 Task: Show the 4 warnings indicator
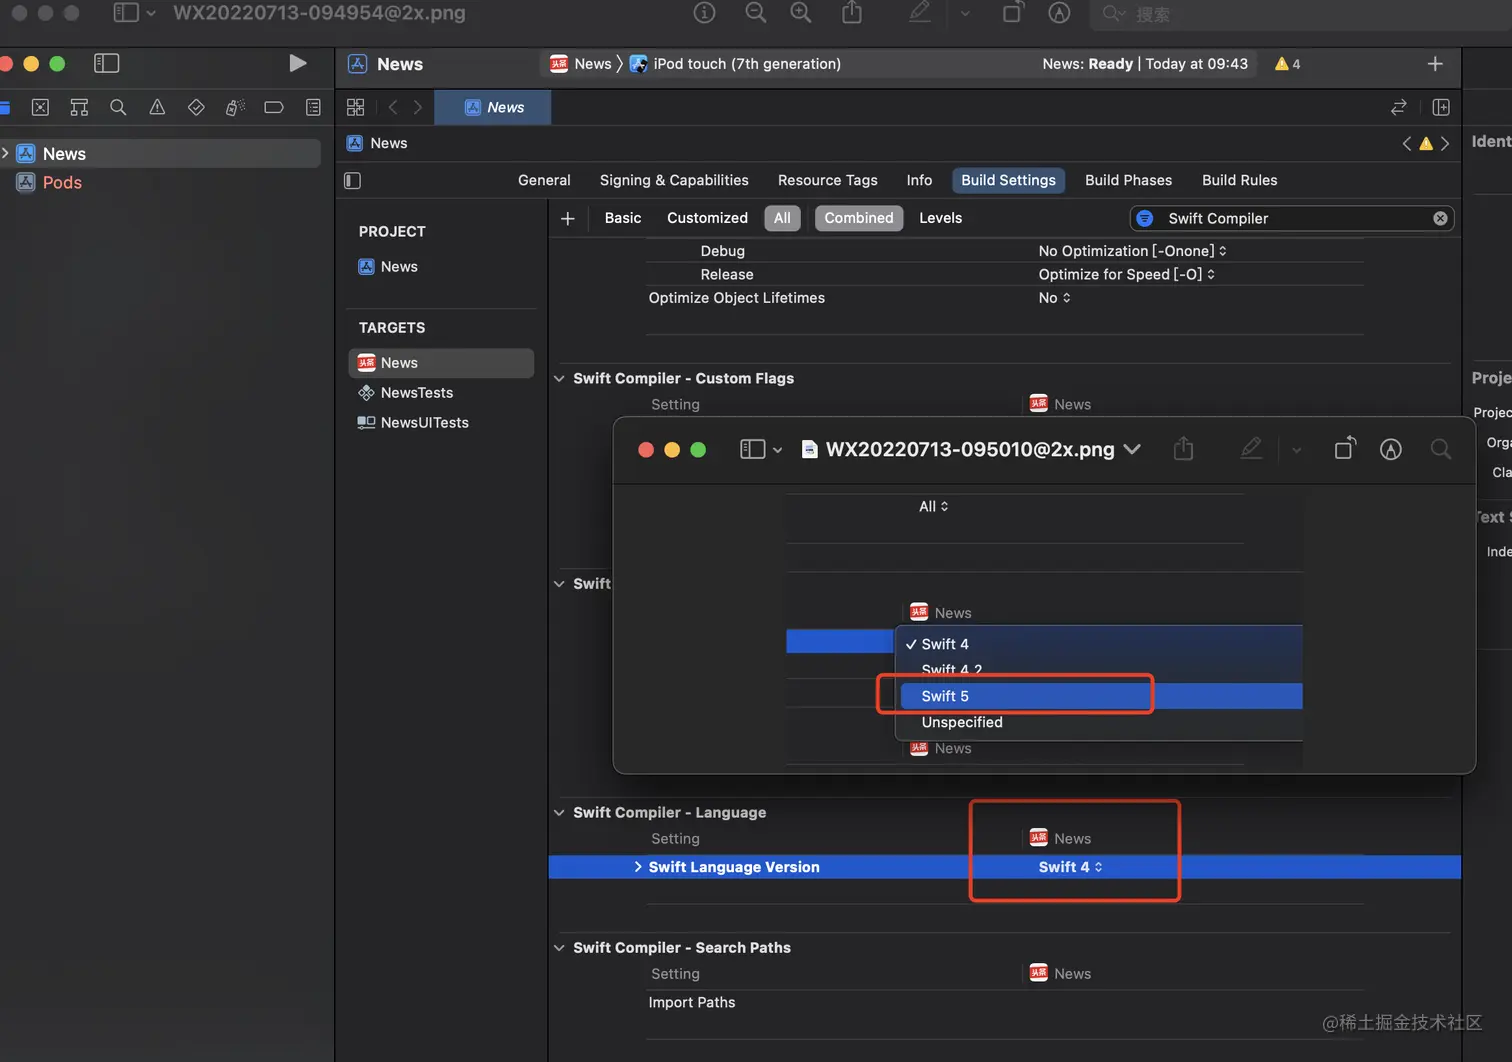pyautogui.click(x=1288, y=63)
